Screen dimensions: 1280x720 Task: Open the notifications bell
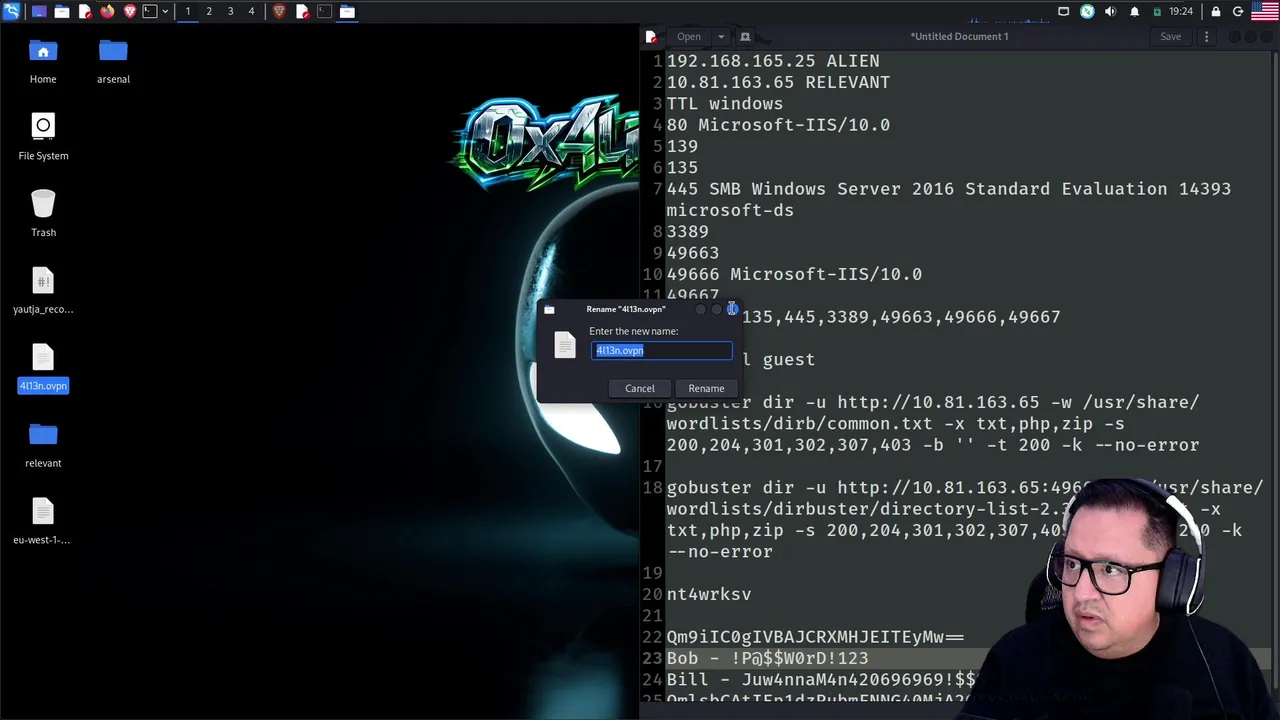tap(1135, 11)
